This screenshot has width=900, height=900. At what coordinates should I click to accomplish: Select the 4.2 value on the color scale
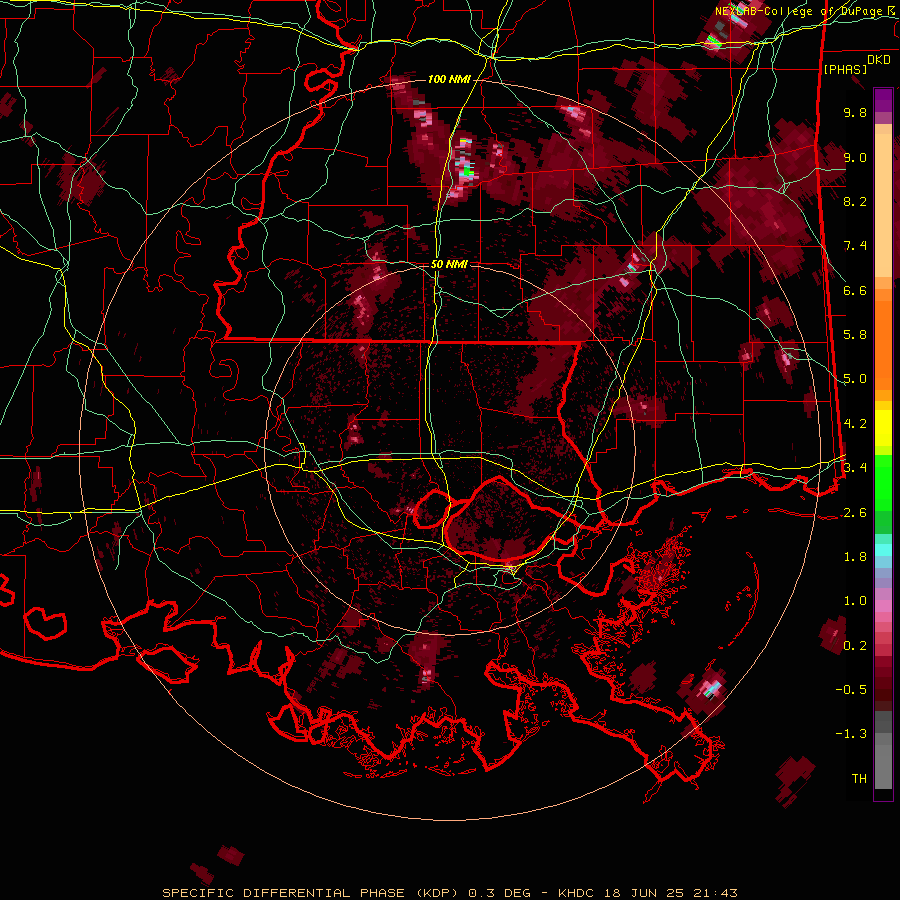(855, 424)
